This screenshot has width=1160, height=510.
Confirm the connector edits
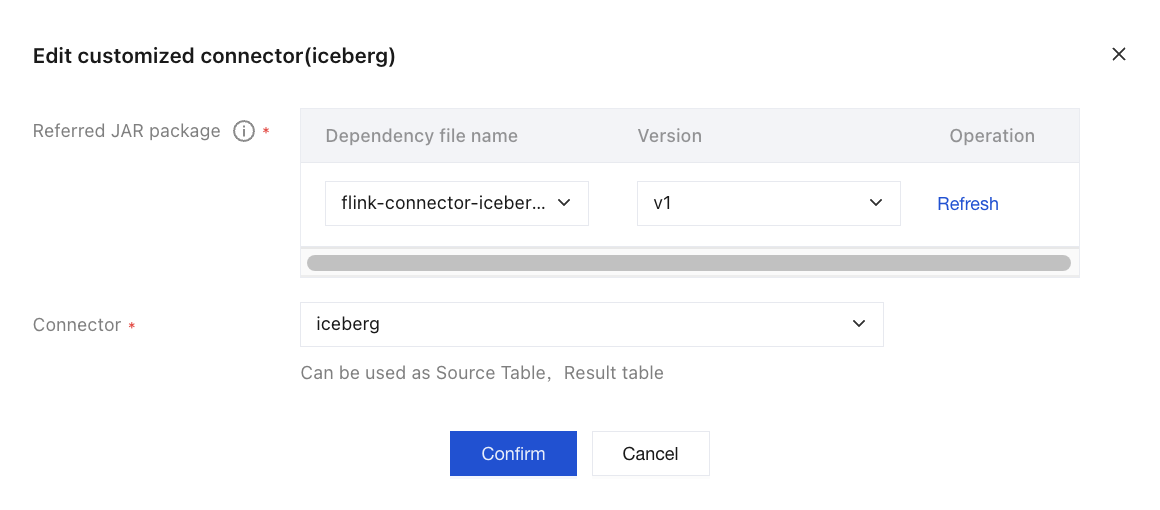(513, 453)
